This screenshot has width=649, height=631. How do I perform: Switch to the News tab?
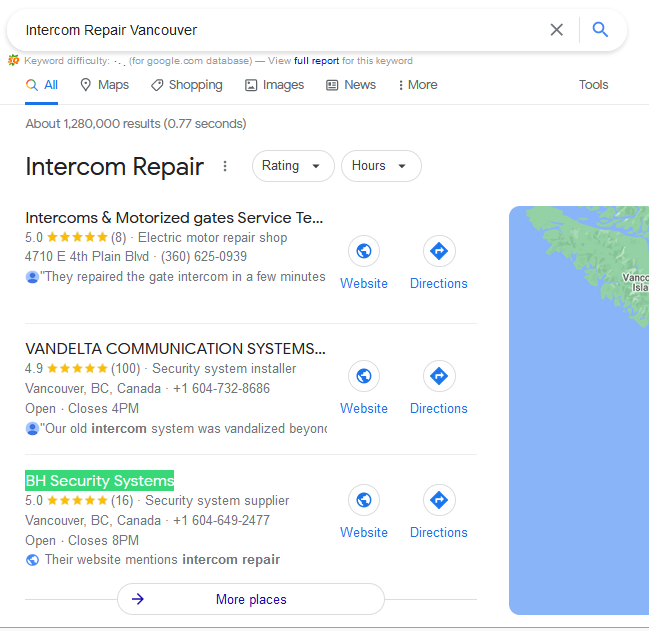tap(351, 85)
